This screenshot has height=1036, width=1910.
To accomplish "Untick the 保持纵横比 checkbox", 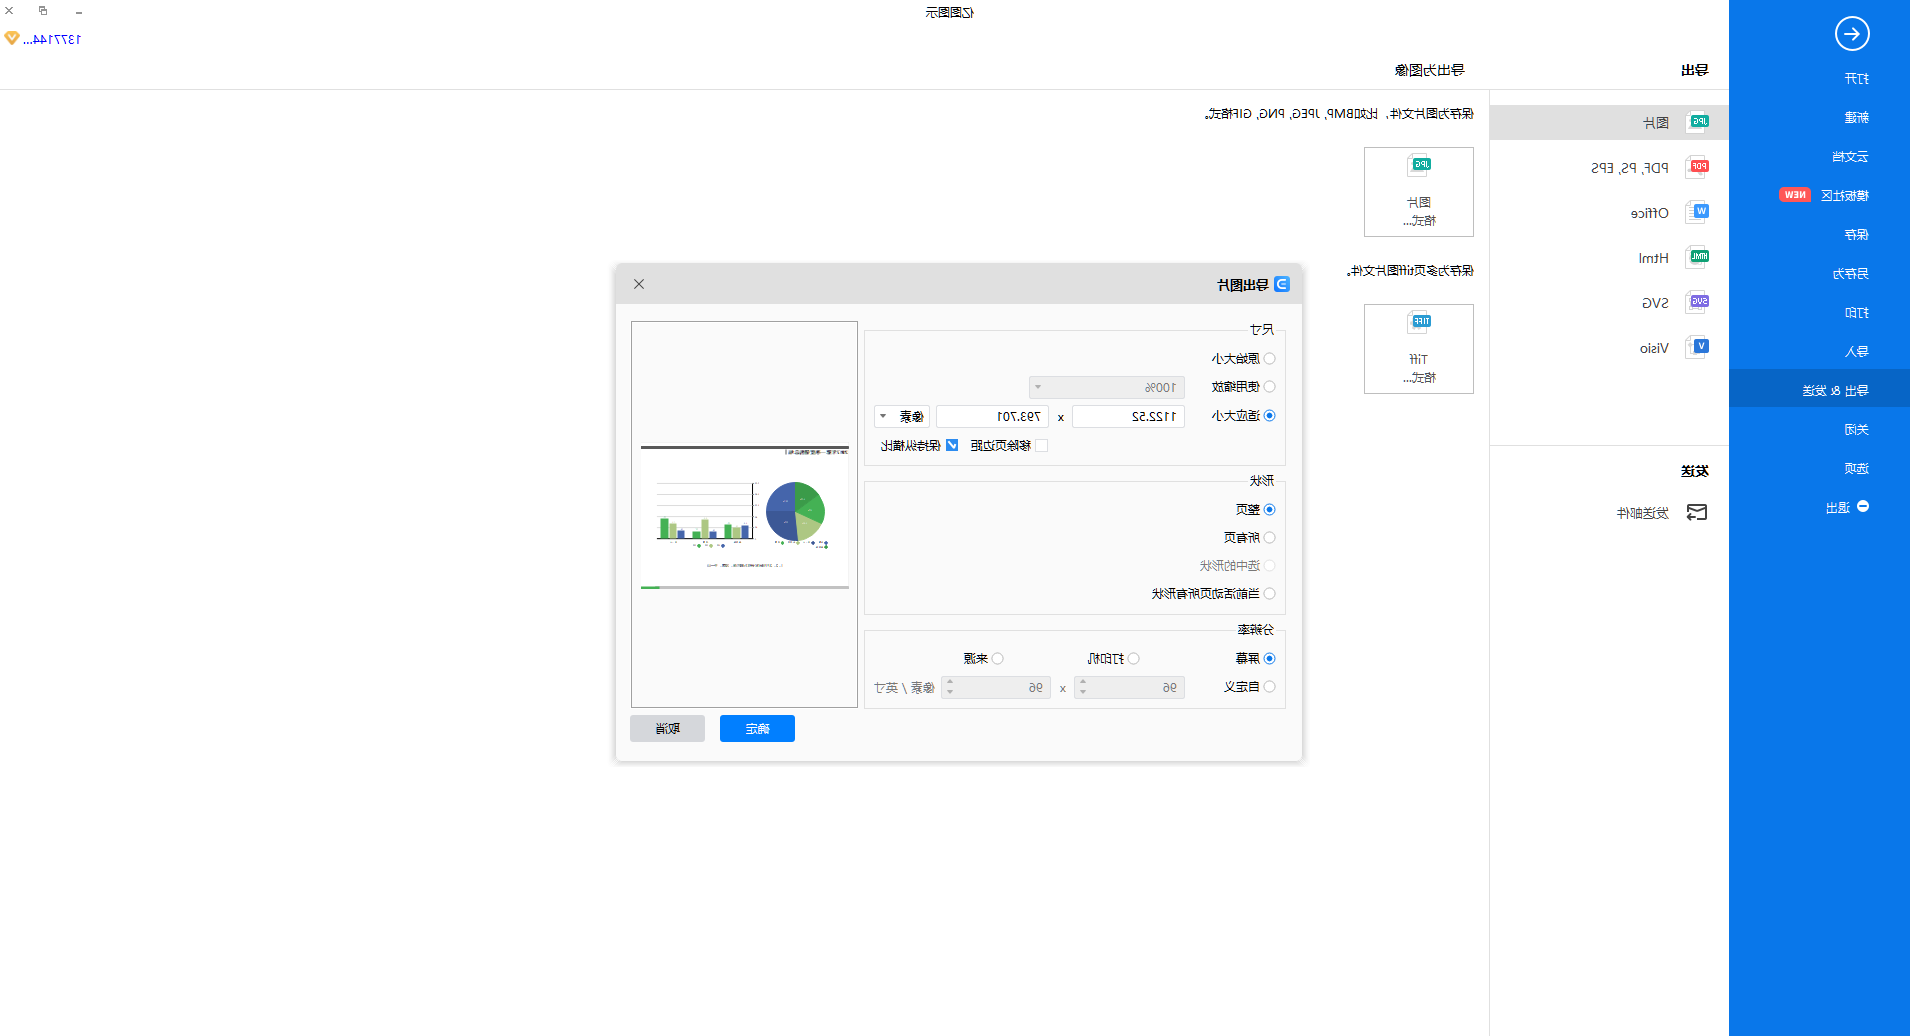I will coord(952,445).
